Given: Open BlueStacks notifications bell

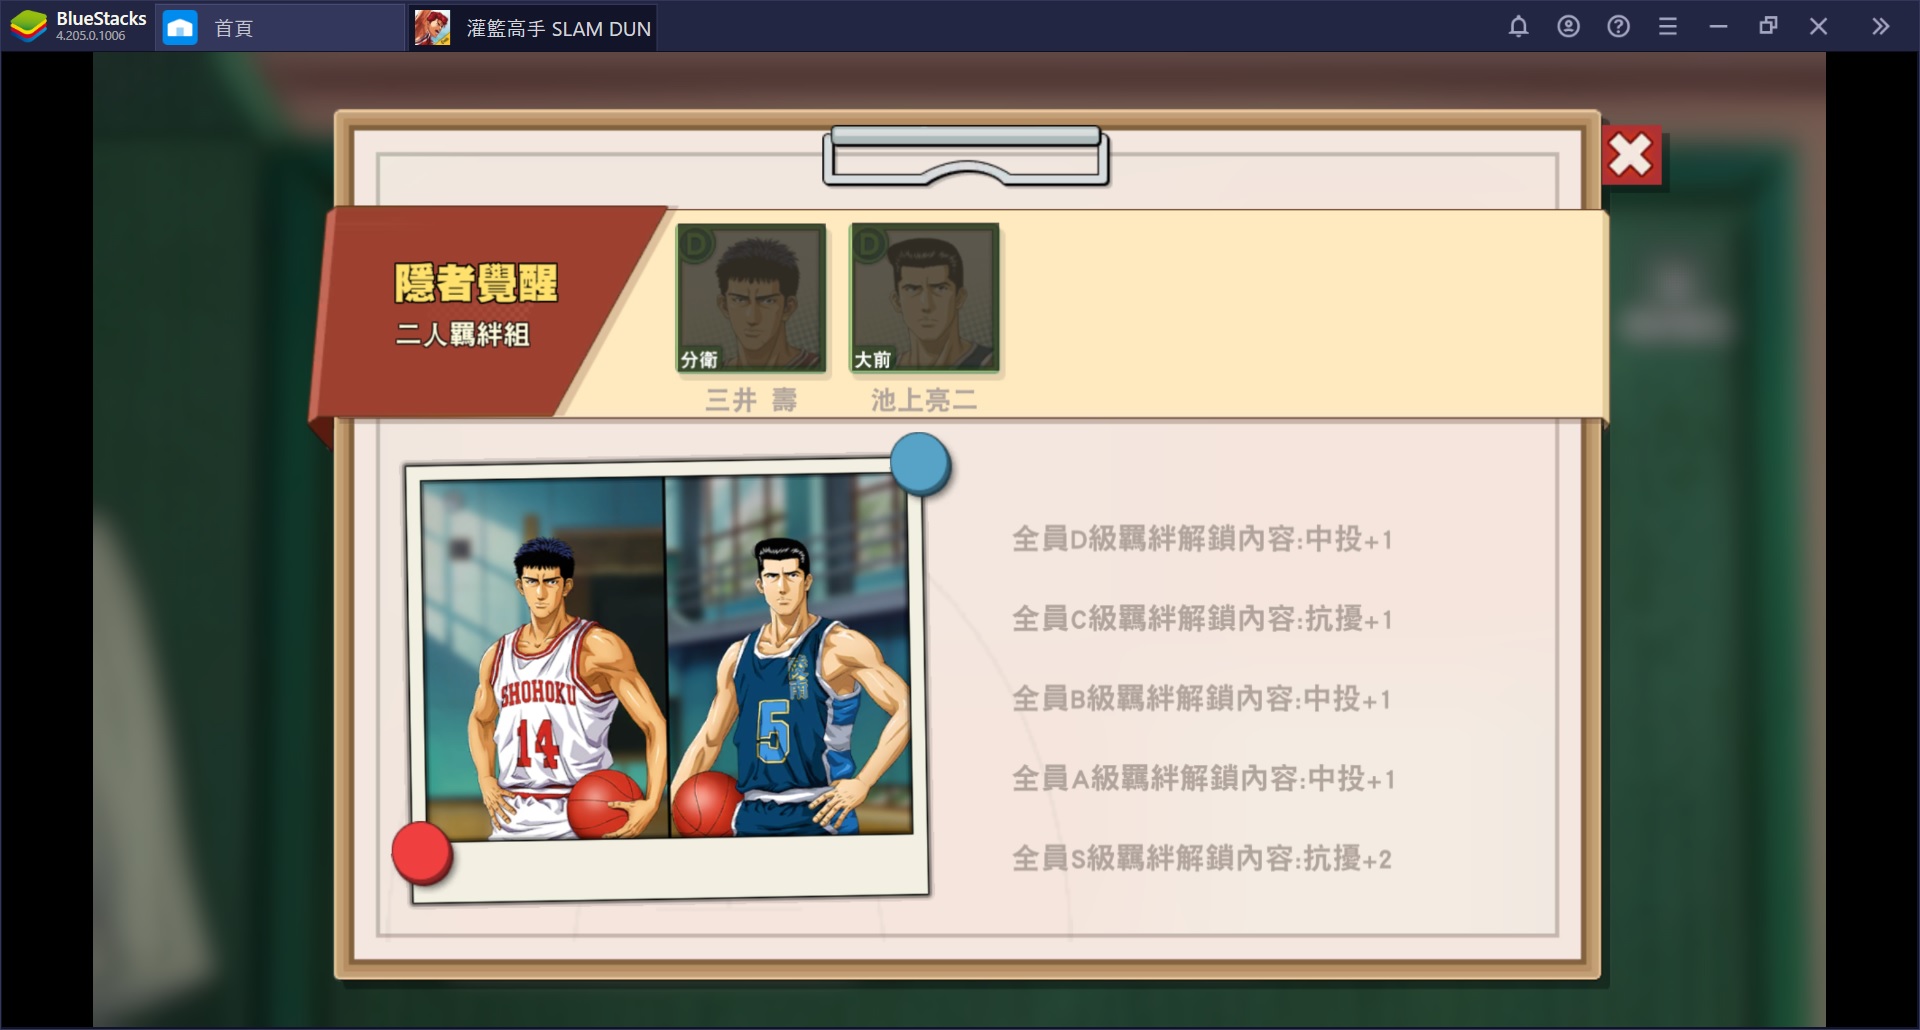Looking at the screenshot, I should coord(1518,27).
